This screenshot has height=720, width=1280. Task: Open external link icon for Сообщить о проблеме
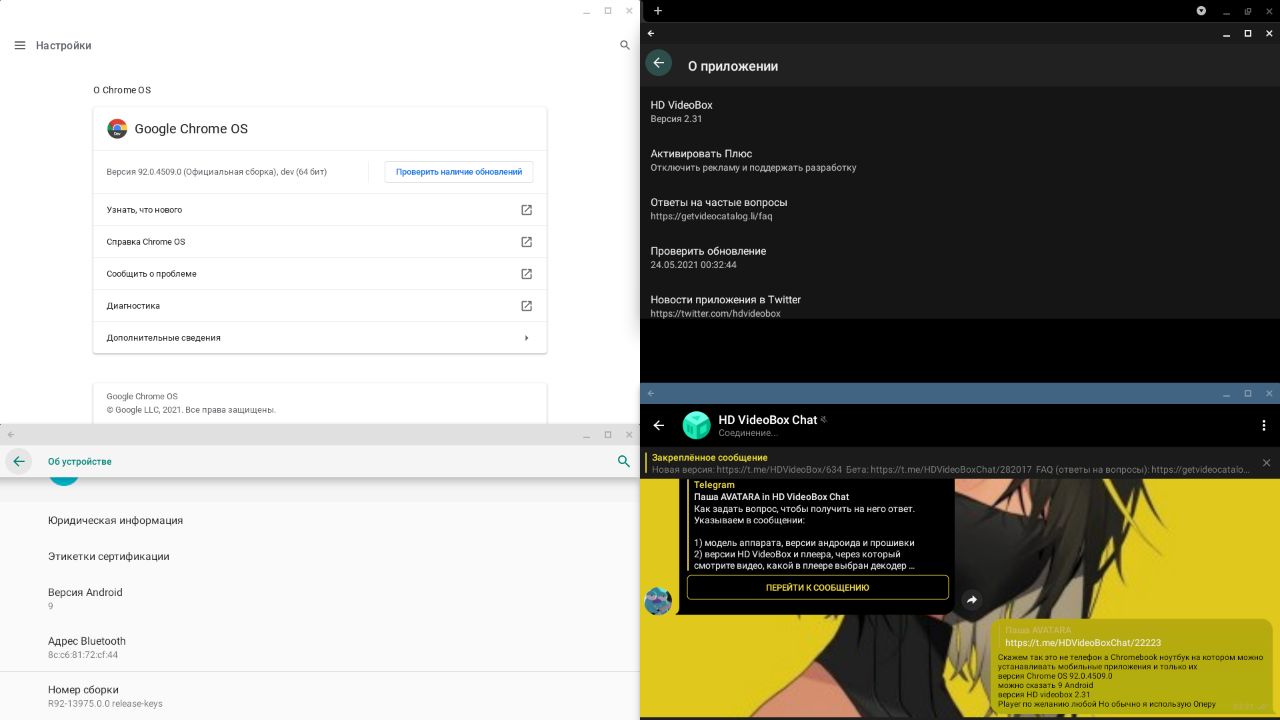click(527, 274)
